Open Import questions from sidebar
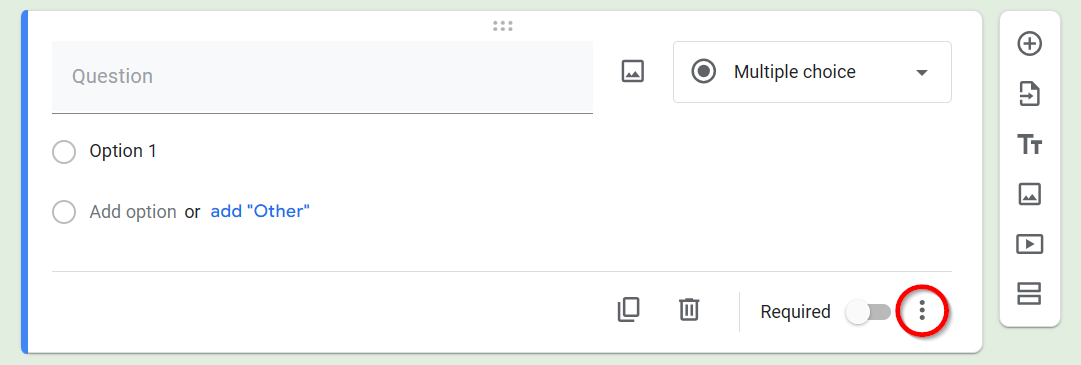1081x365 pixels. click(x=1029, y=94)
